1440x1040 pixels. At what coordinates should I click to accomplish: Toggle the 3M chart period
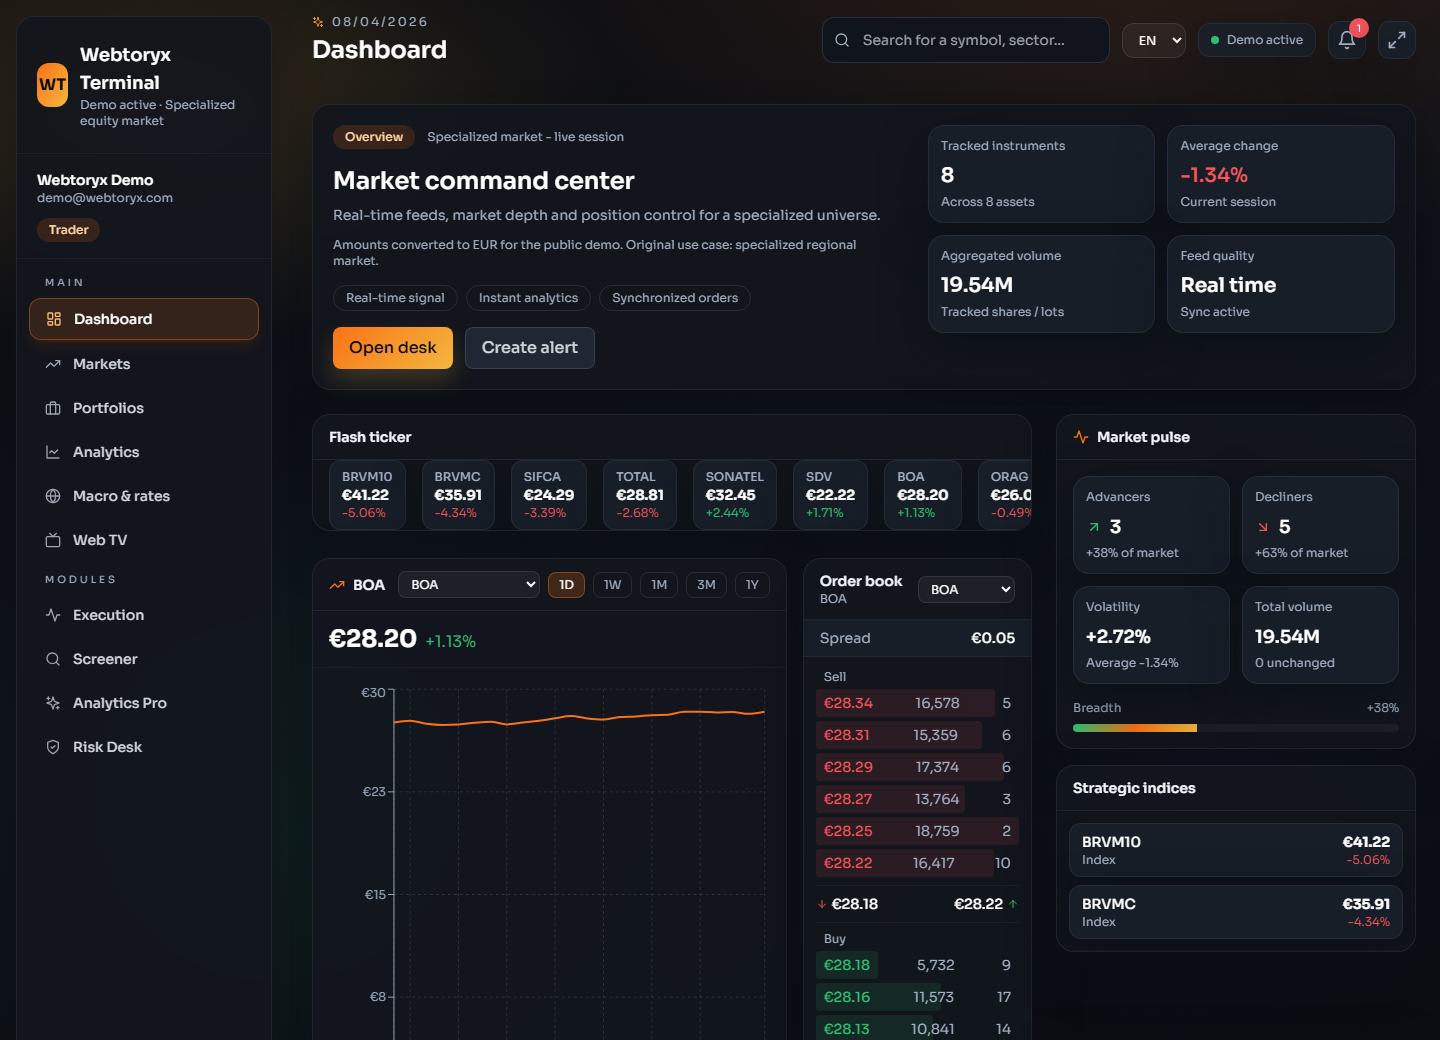(x=706, y=584)
